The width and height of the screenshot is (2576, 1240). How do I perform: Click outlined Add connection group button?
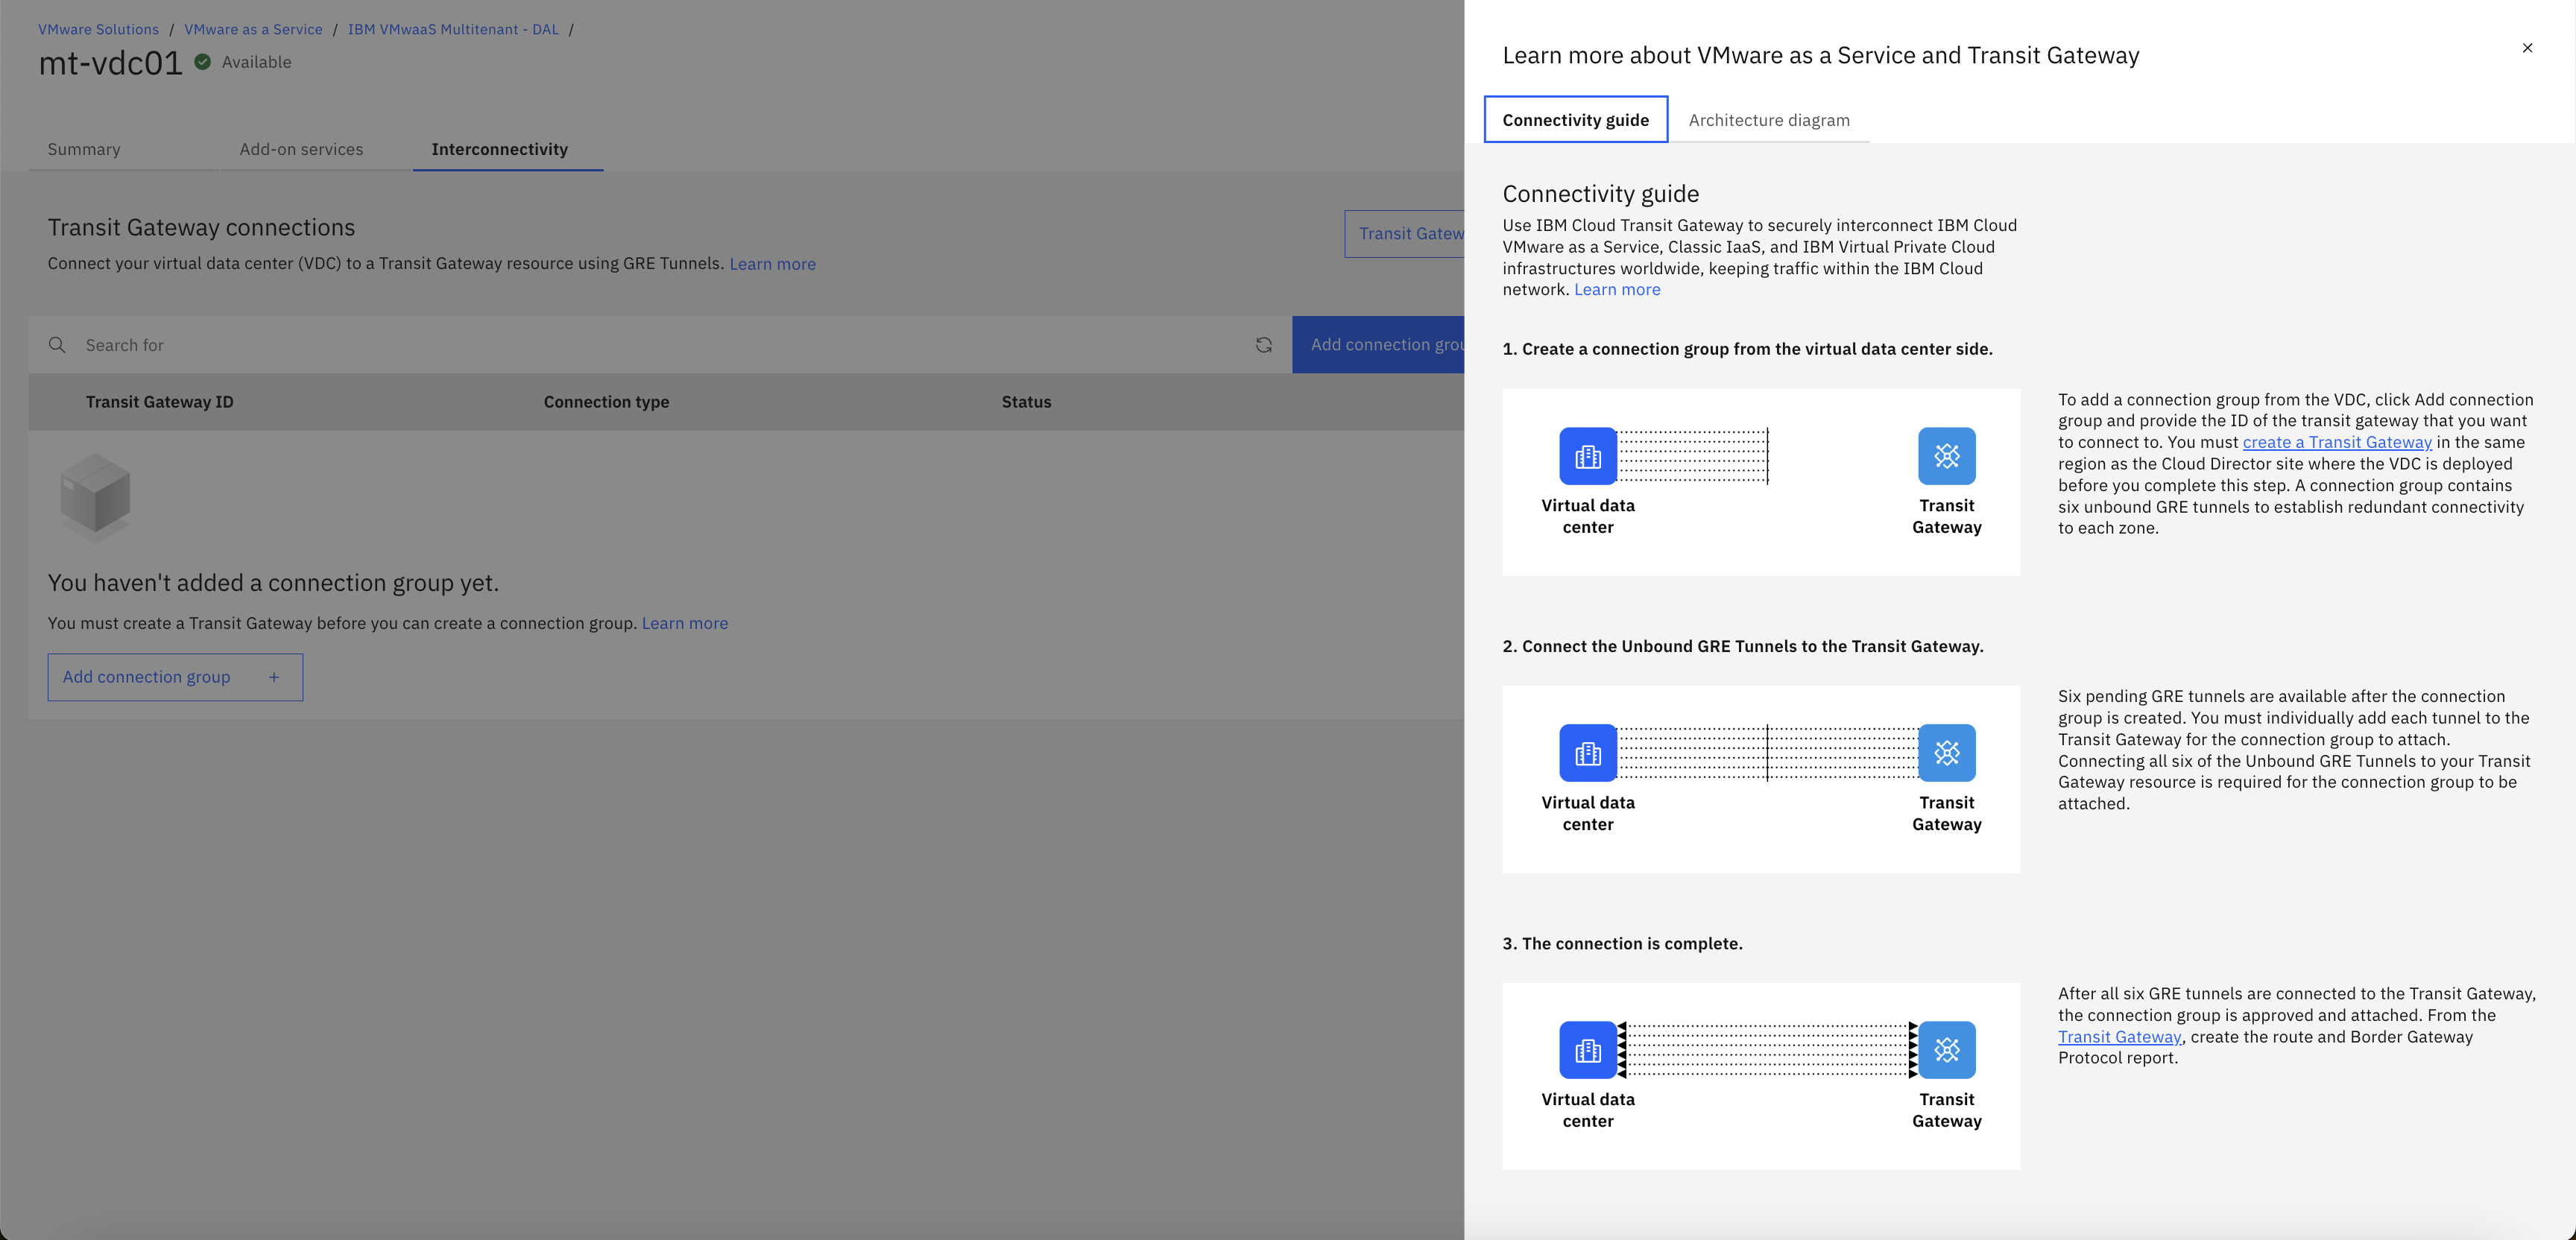tap(175, 677)
